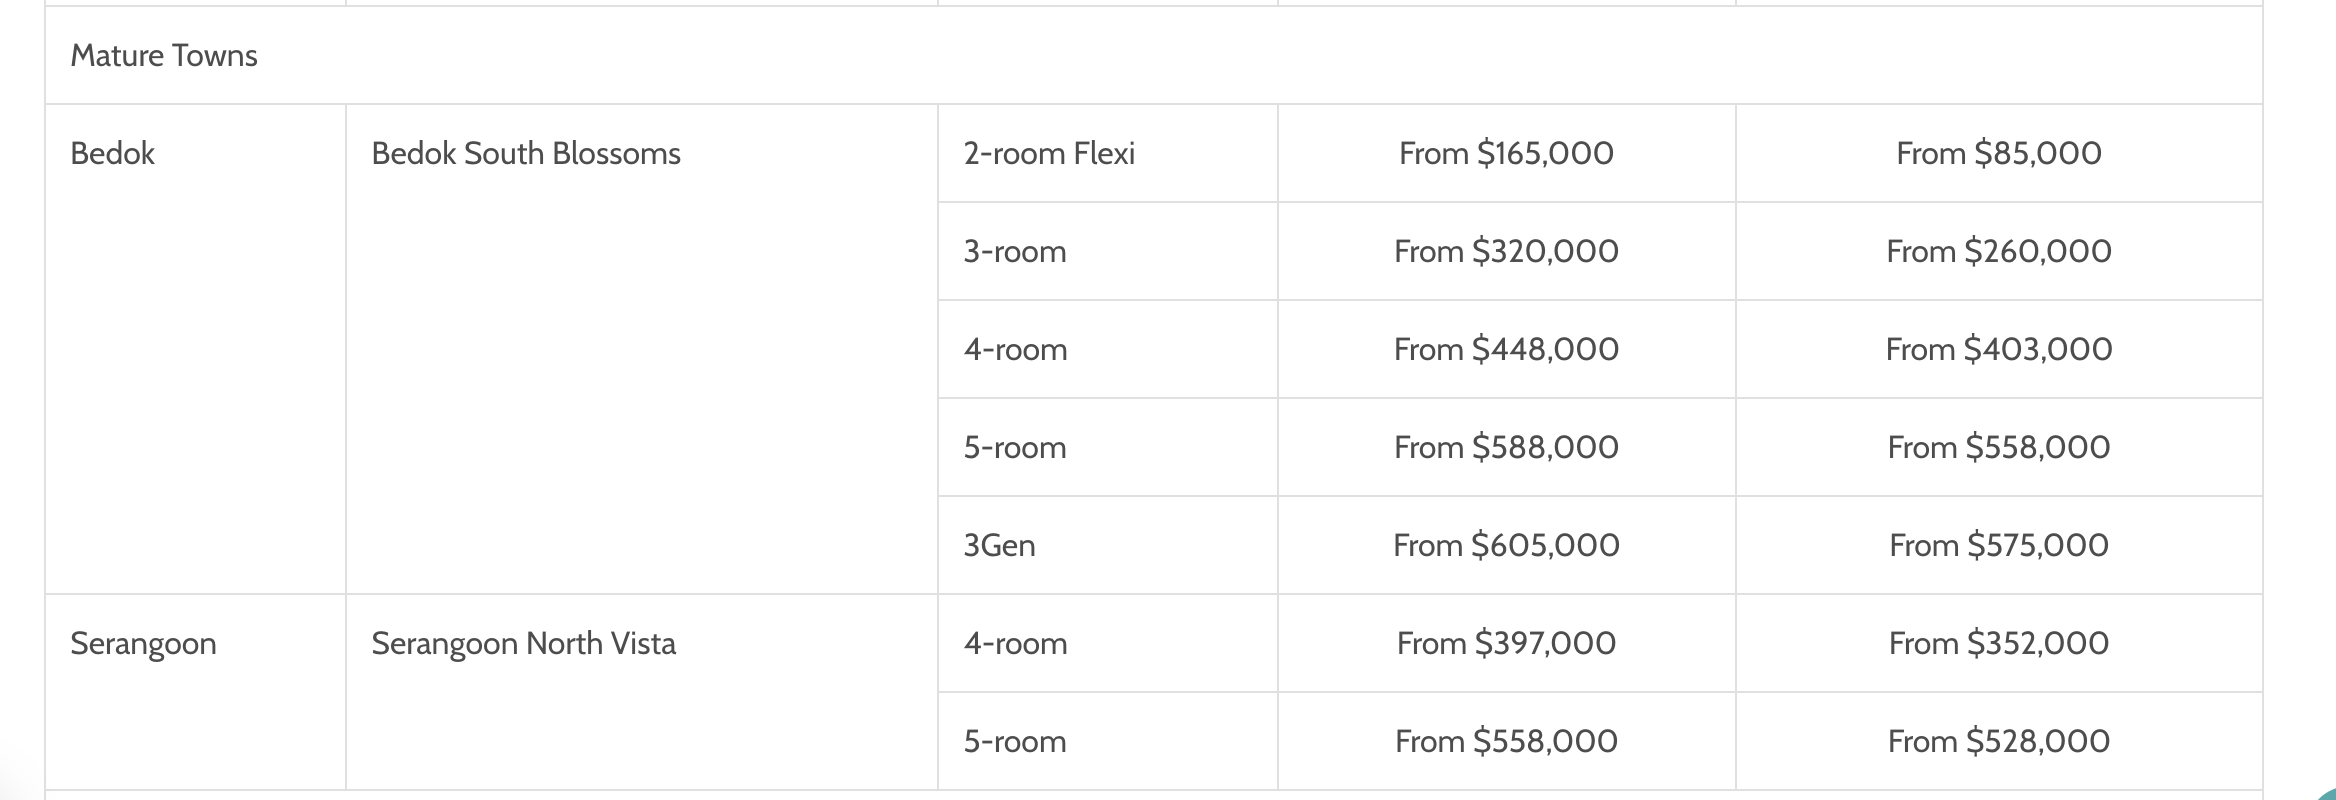Click the From $85,000 price cell
The image size is (2336, 800).
(x=1999, y=153)
